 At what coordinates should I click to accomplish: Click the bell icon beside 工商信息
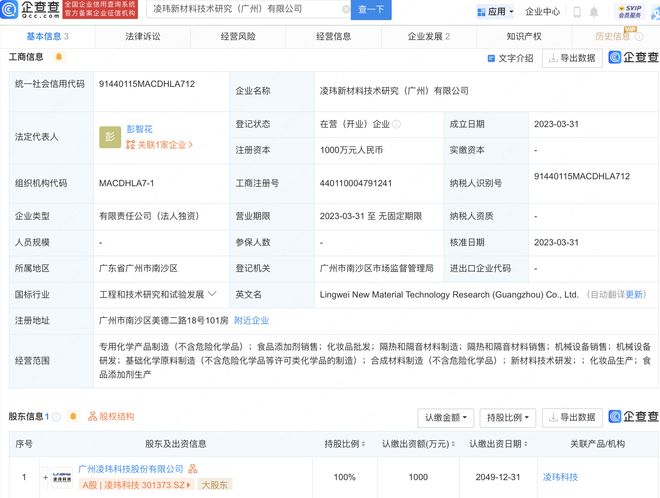tap(59, 58)
